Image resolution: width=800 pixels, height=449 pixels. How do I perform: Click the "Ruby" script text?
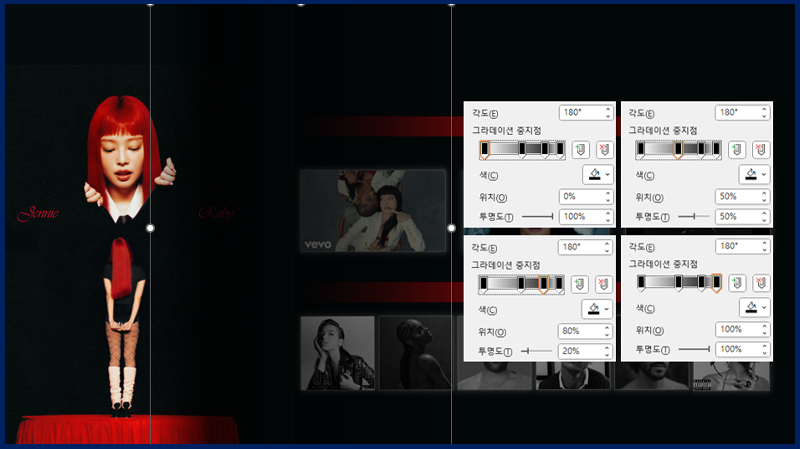point(216,213)
